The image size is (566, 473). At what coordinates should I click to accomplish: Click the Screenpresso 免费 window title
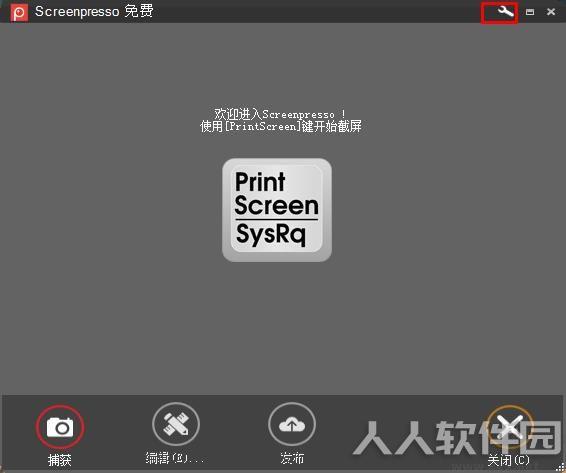click(x=94, y=12)
